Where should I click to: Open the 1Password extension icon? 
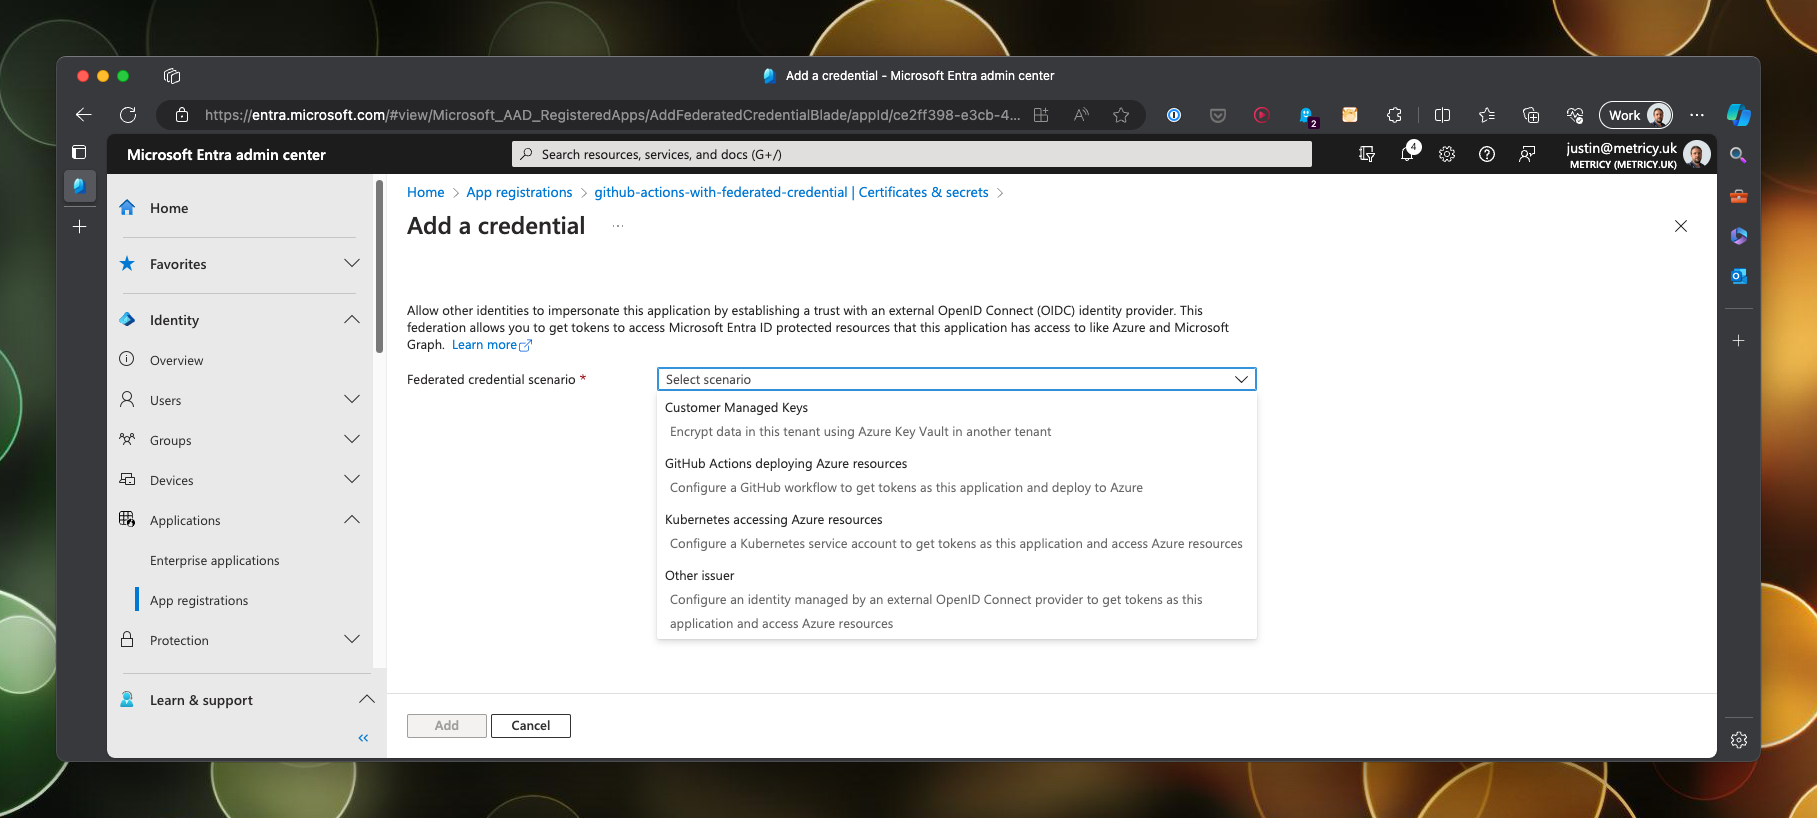coord(1174,115)
